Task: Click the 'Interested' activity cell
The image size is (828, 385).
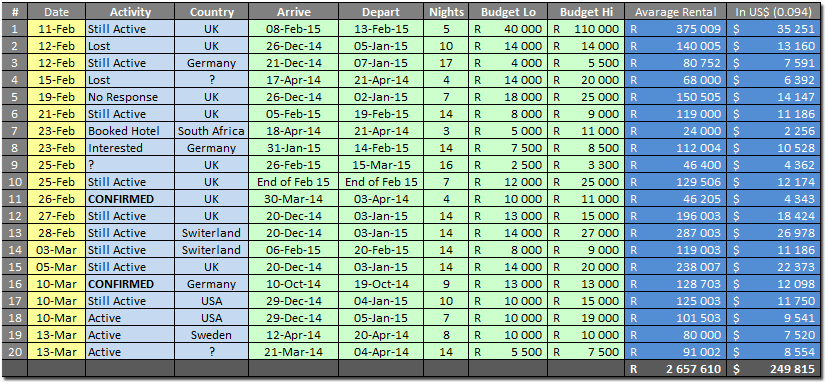Action: 130,148
